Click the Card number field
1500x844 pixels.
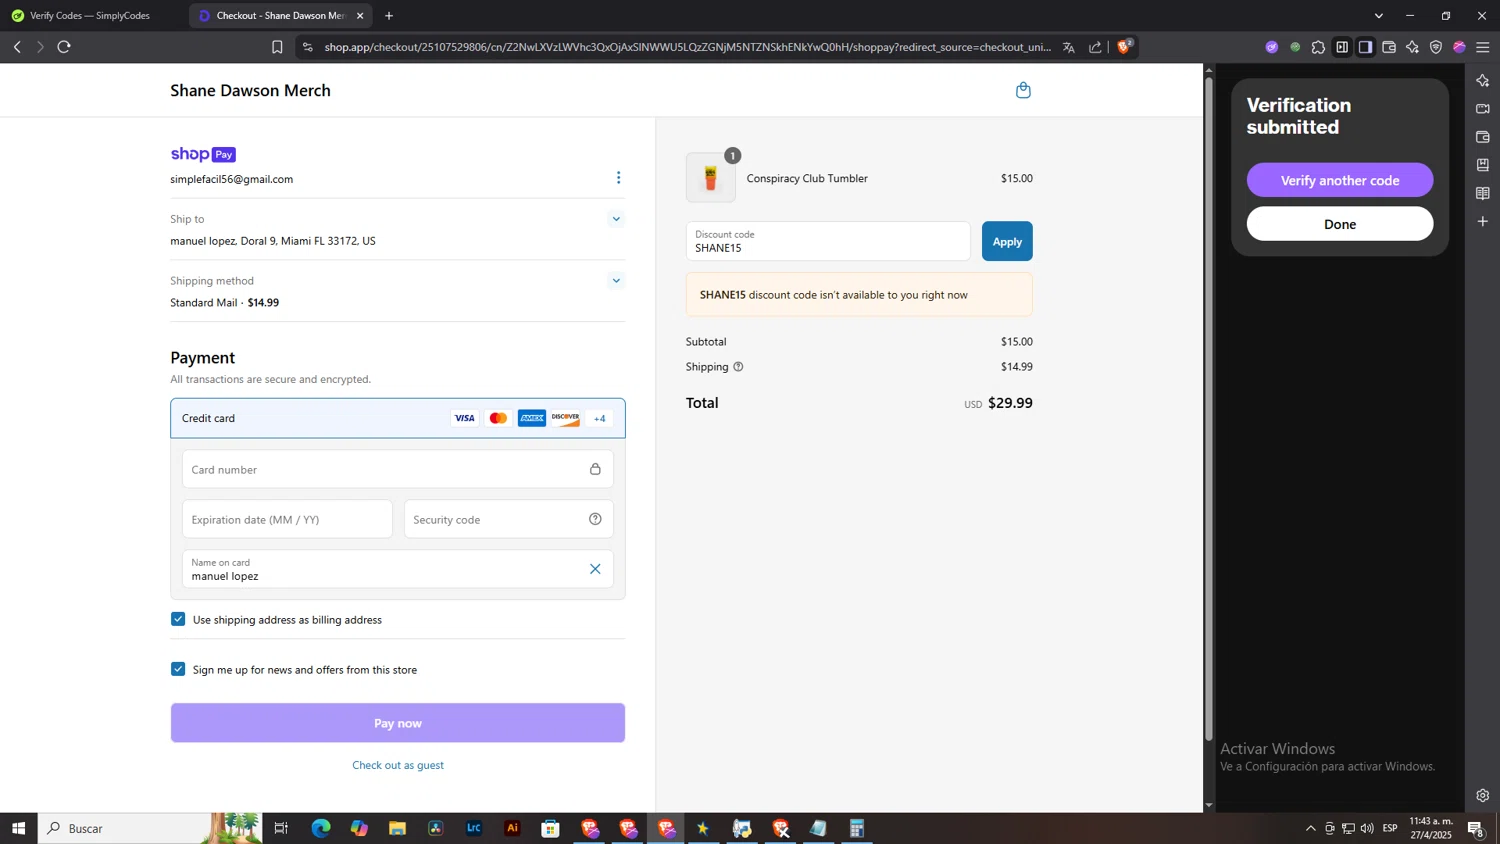398,469
